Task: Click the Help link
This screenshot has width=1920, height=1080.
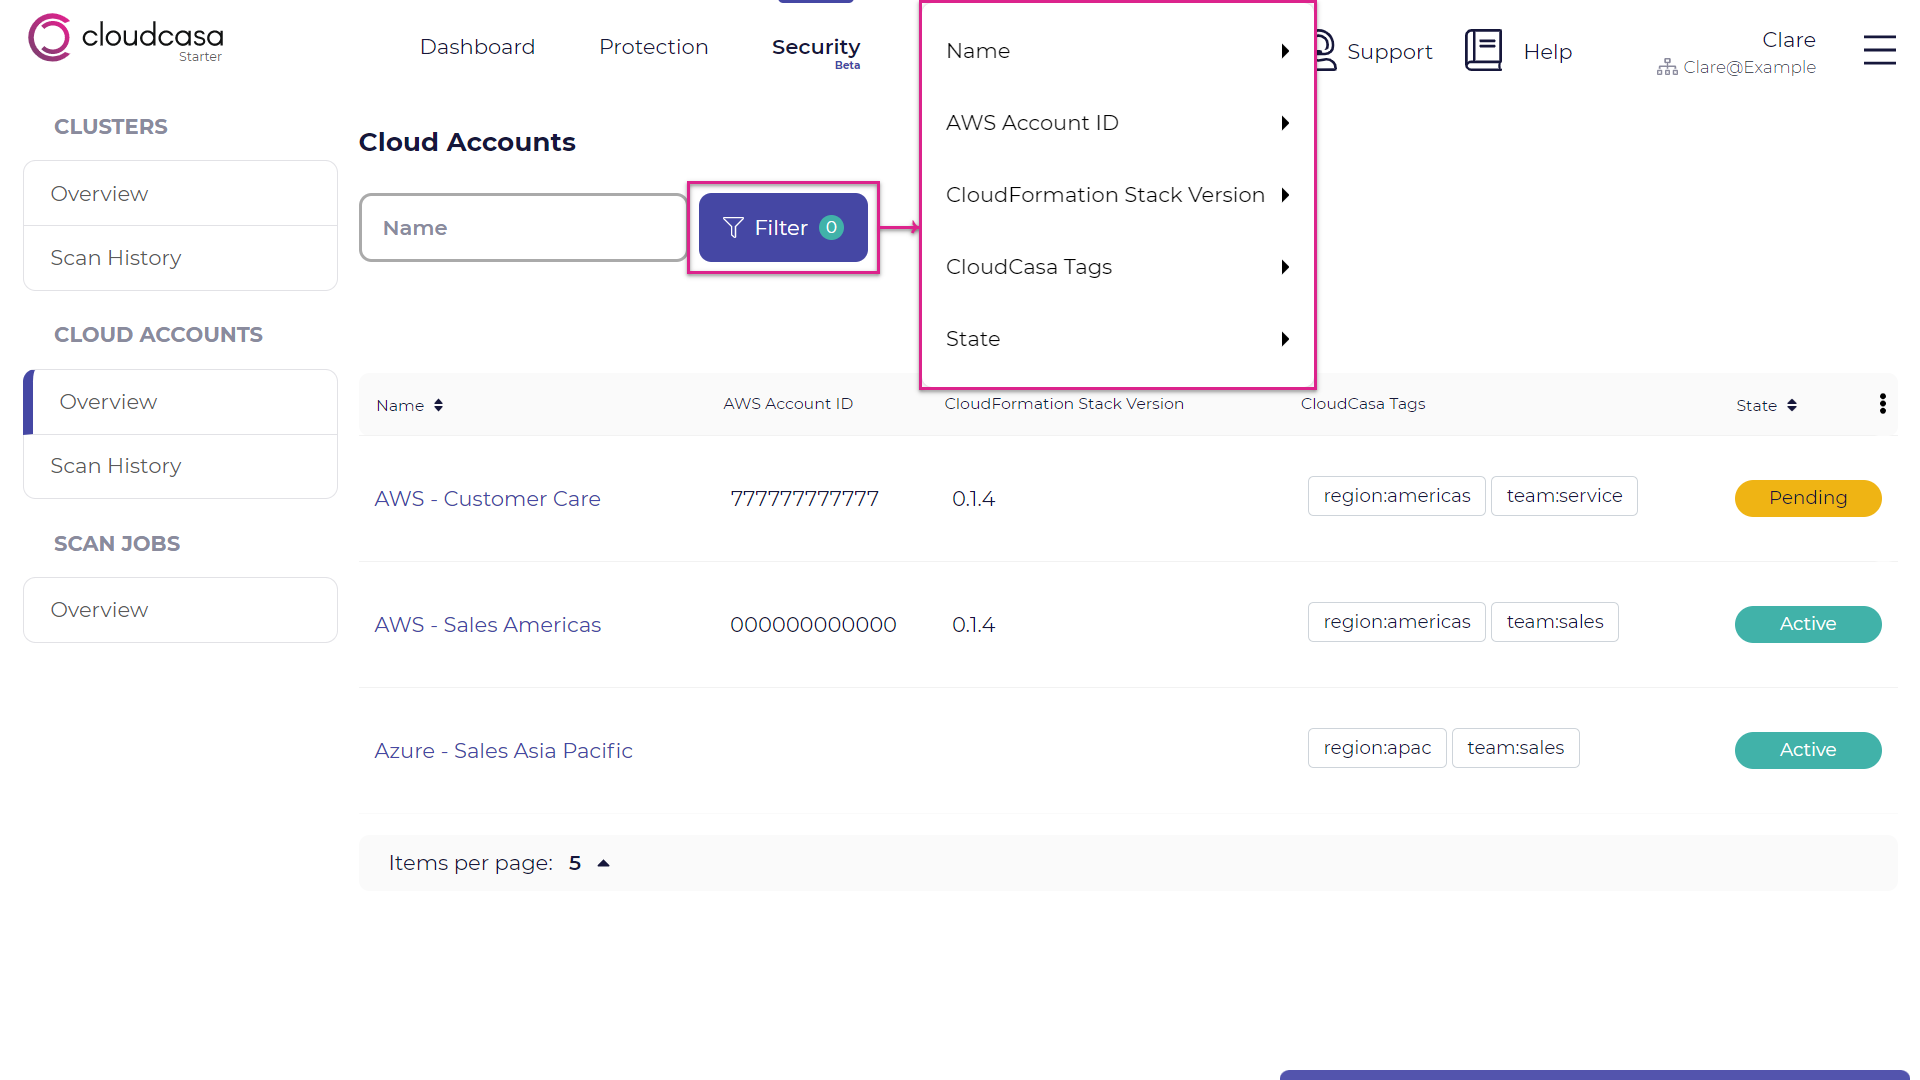Action: click(x=1547, y=51)
